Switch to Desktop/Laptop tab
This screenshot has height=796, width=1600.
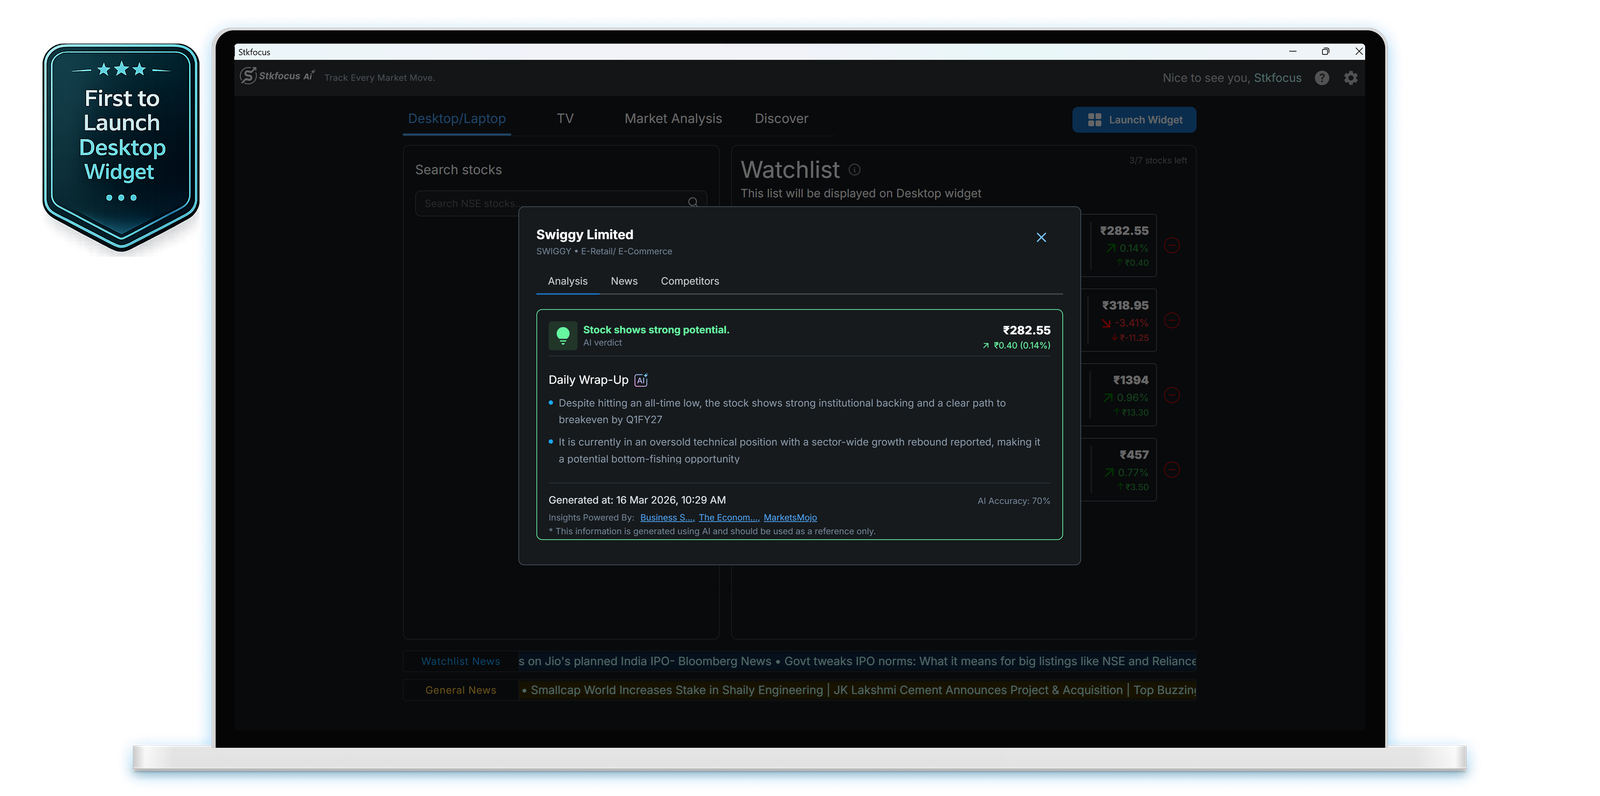click(x=457, y=118)
